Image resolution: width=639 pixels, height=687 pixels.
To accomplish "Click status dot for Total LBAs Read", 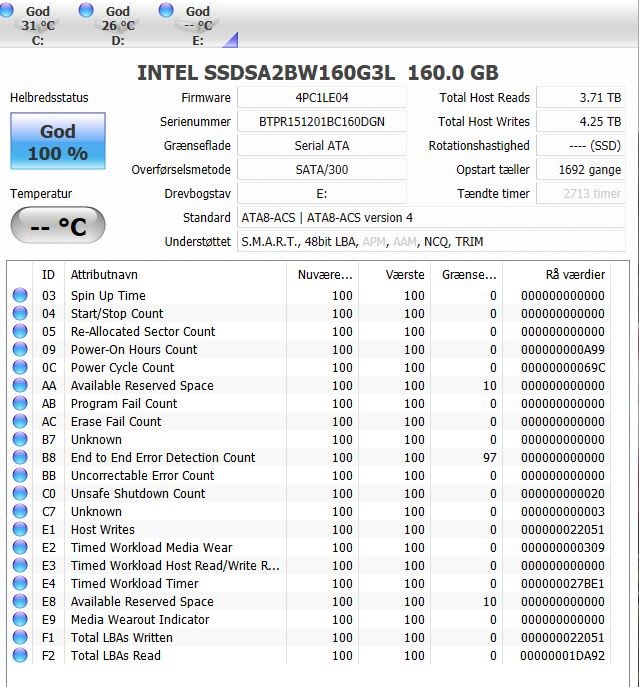I will click(20, 655).
